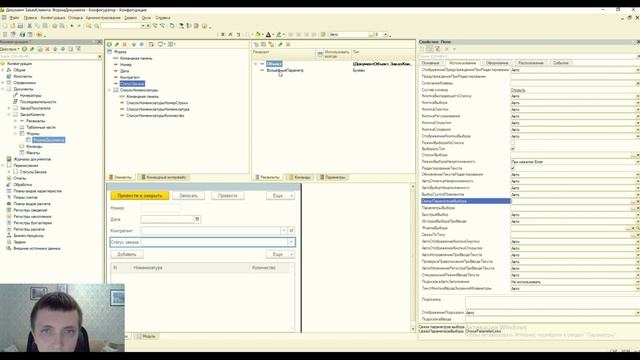Switch to the Оформление properties tab
This screenshot has height=360, width=640.
(497, 63)
